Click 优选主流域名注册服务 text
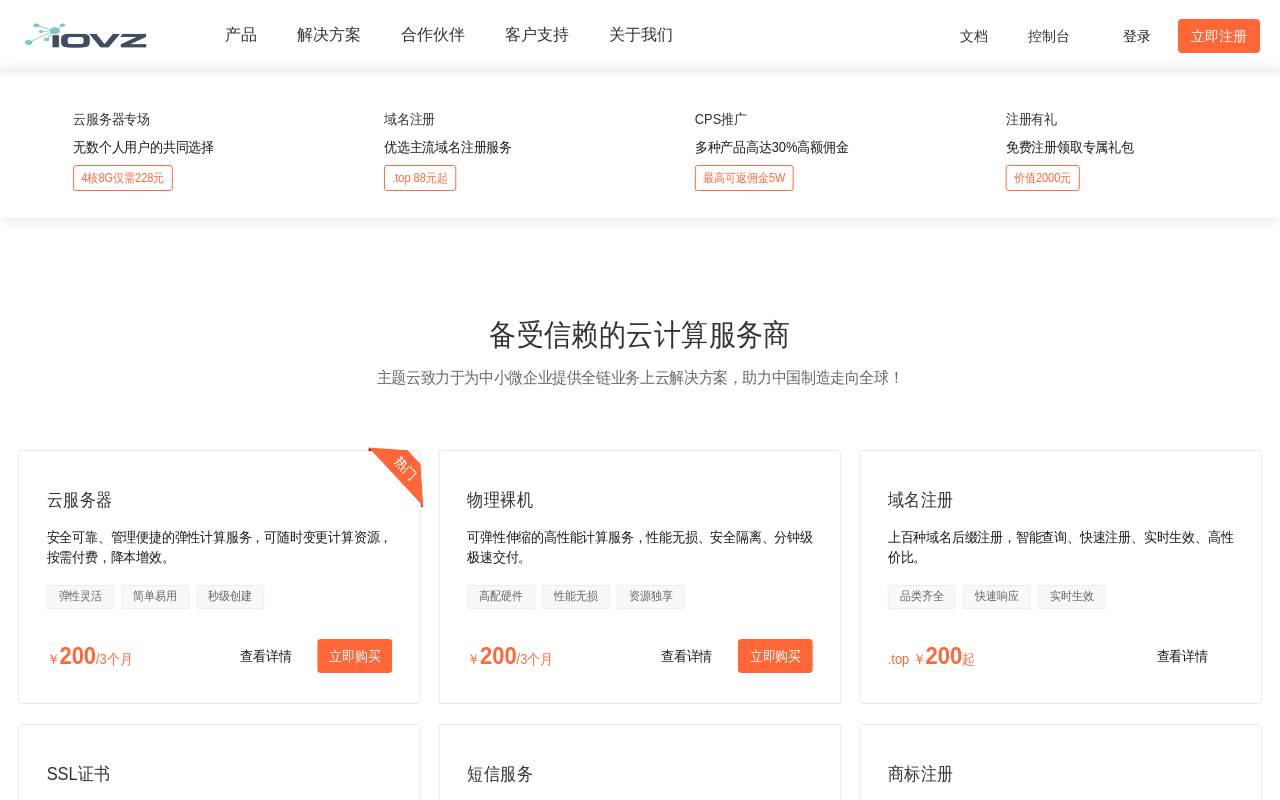 coord(448,147)
